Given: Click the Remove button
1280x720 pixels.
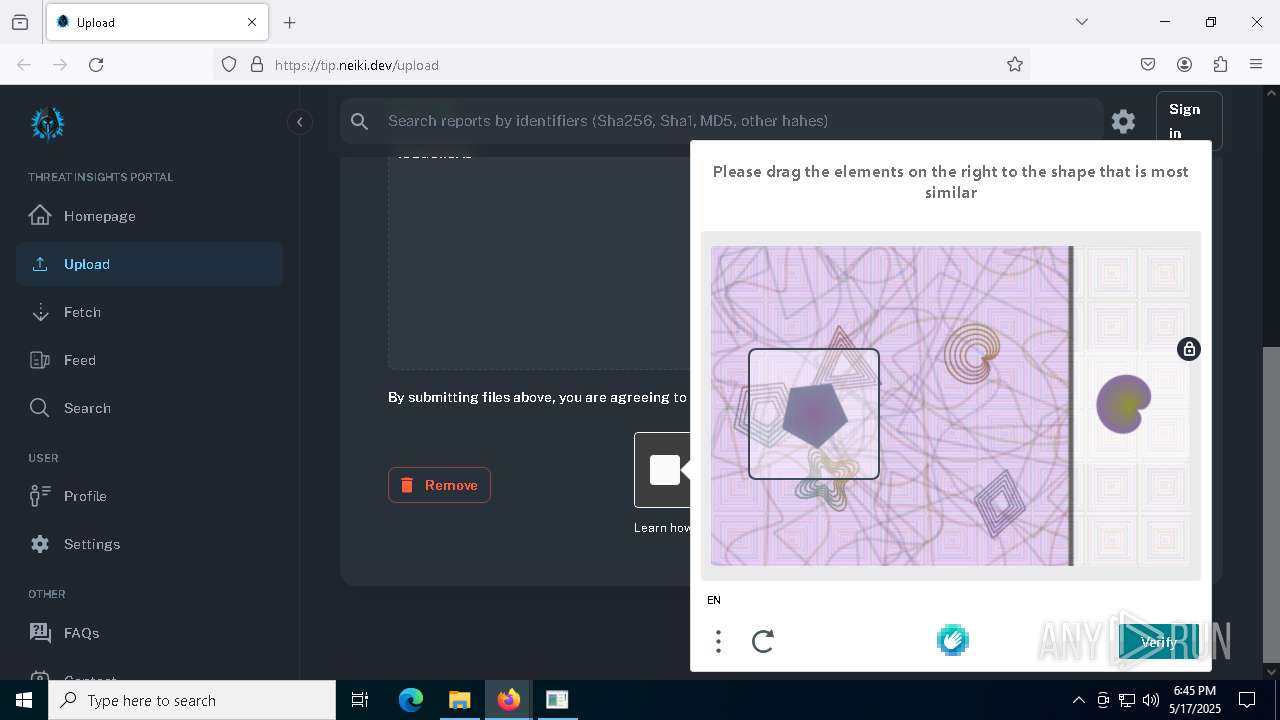Looking at the screenshot, I should [x=439, y=485].
